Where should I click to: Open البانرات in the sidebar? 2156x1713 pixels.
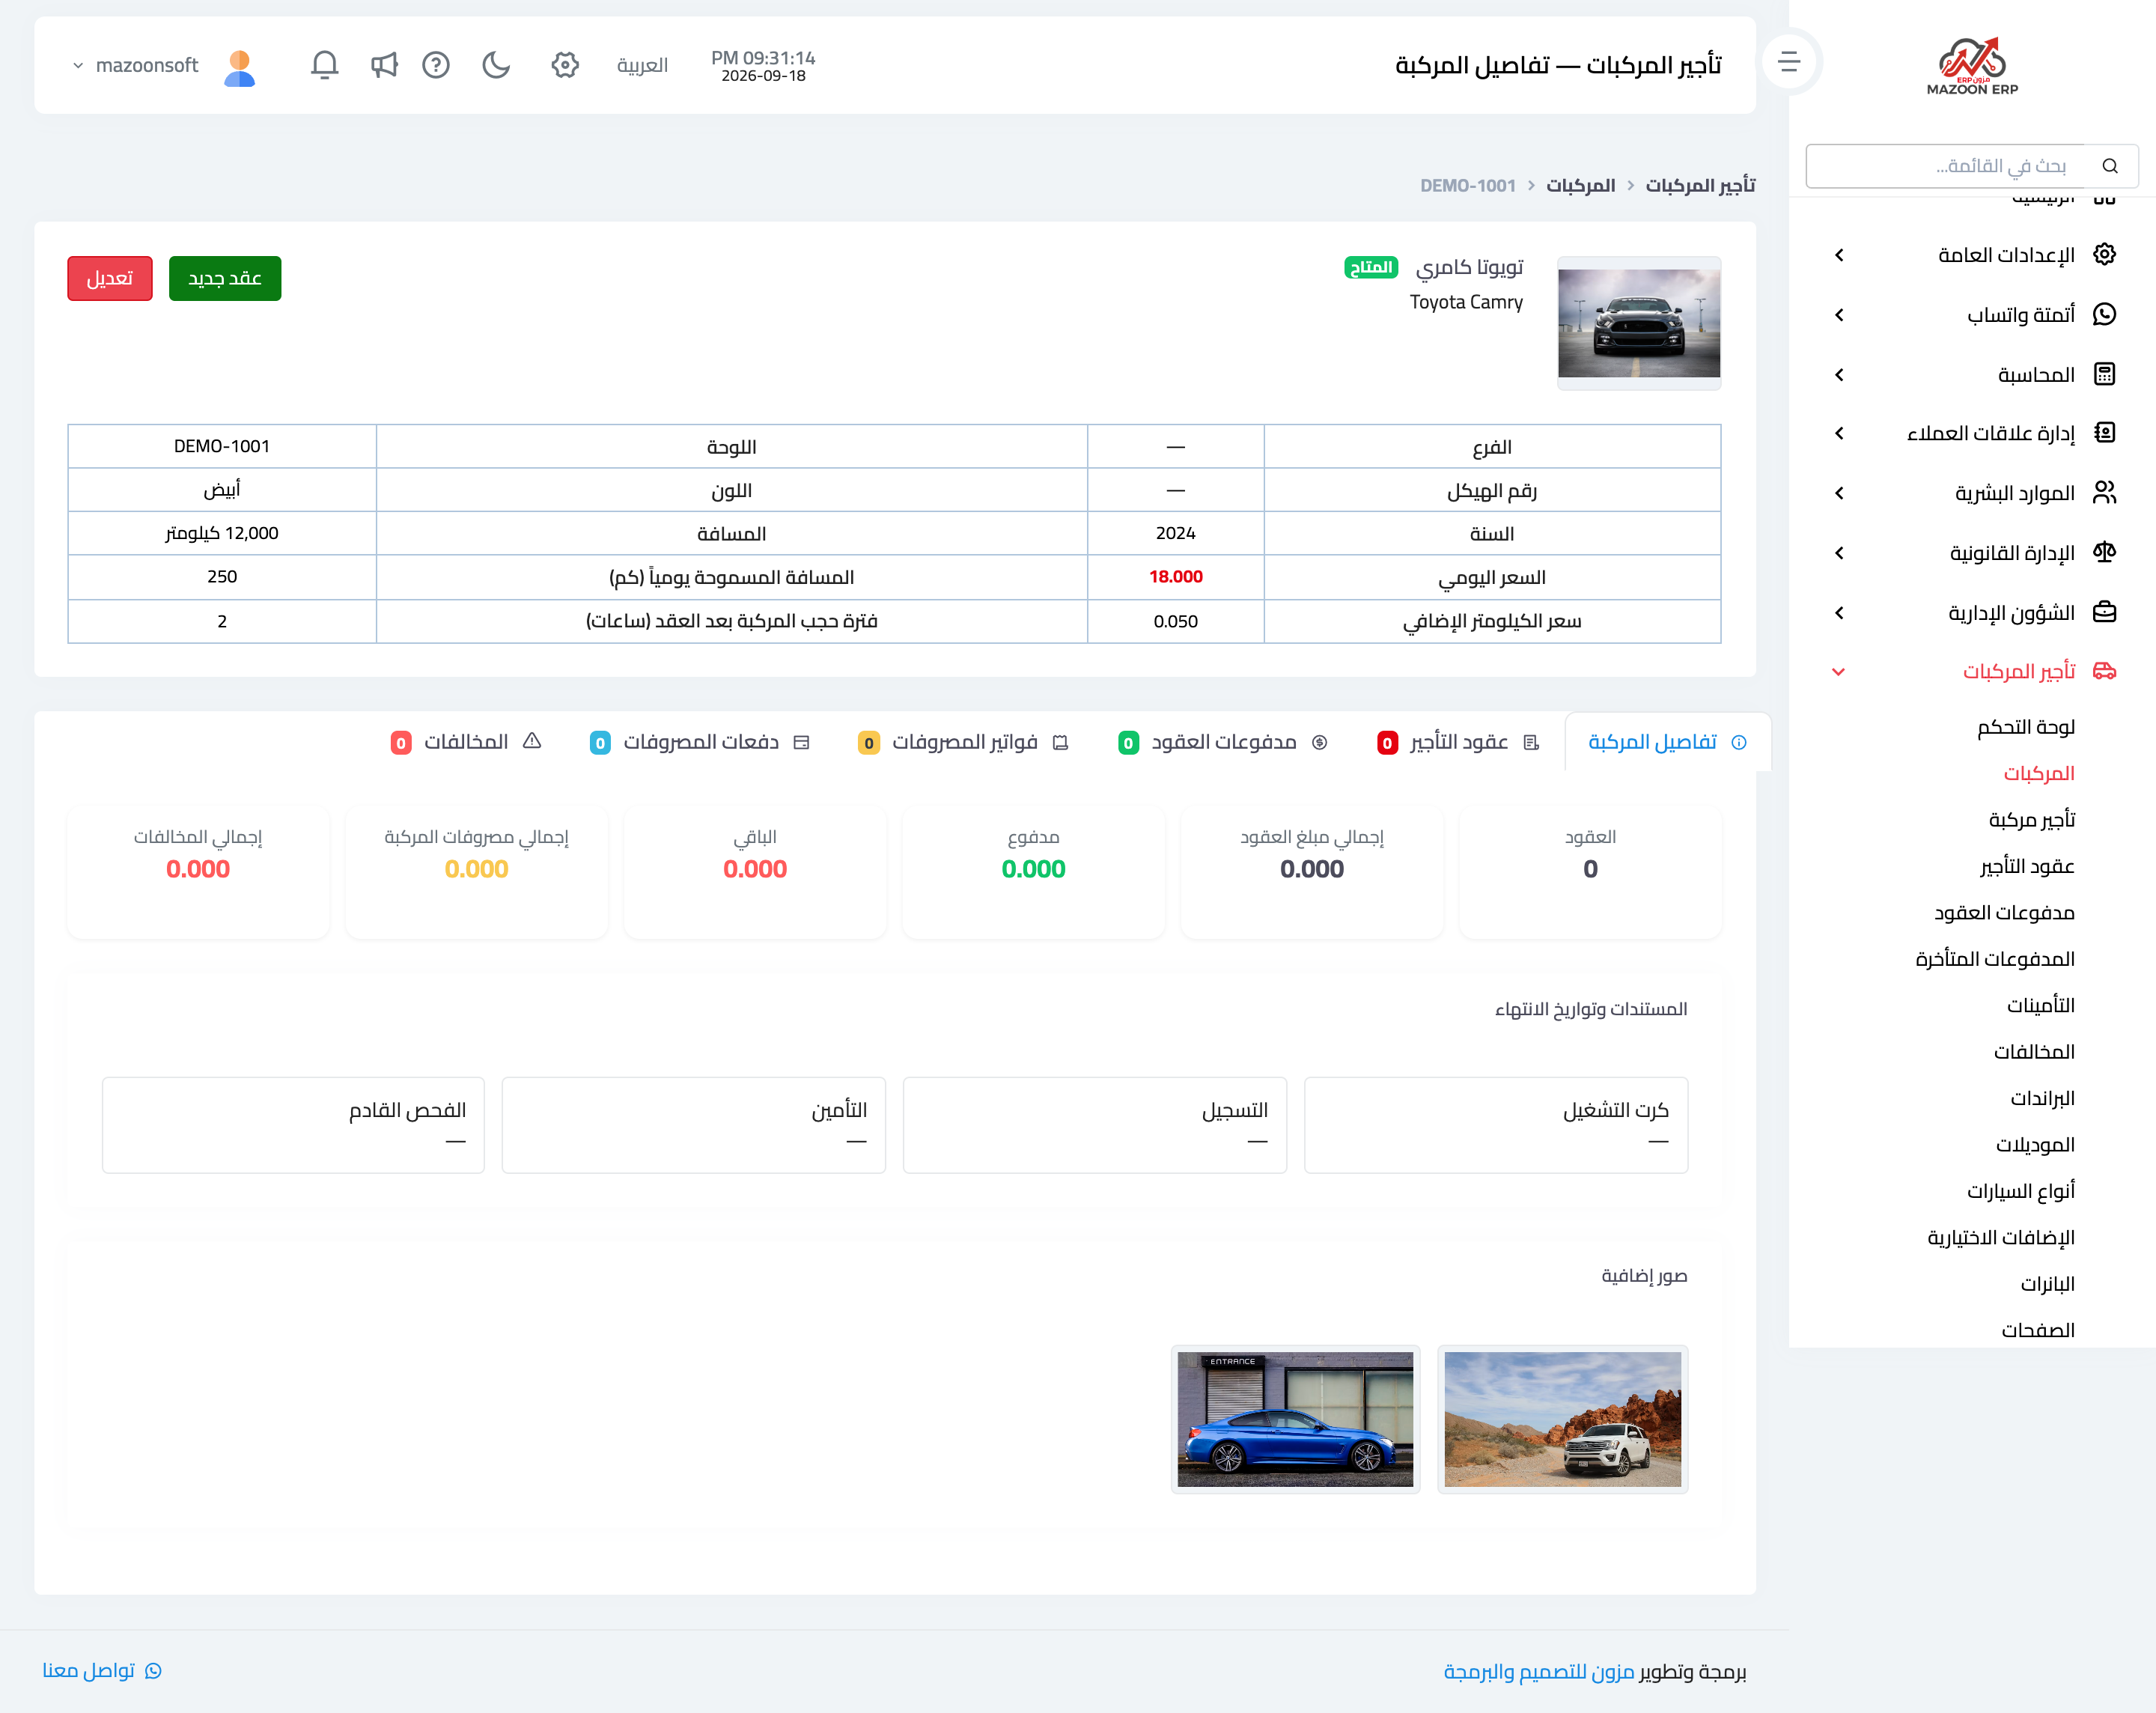tap(2048, 1284)
